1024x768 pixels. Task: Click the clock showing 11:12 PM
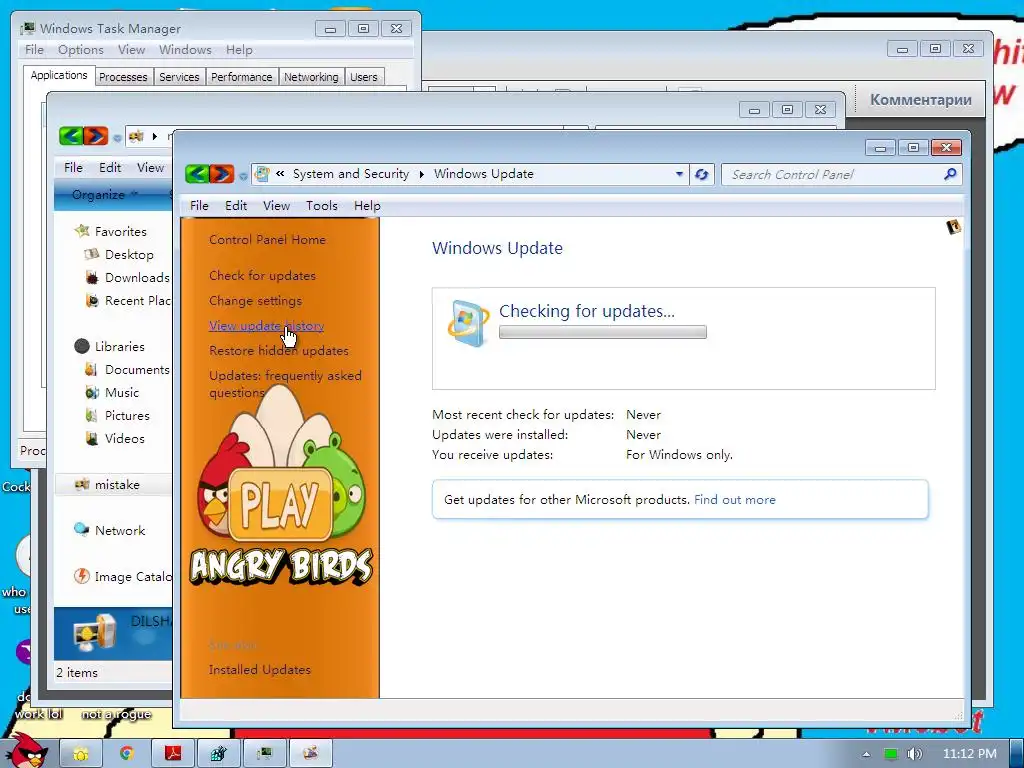tap(969, 754)
